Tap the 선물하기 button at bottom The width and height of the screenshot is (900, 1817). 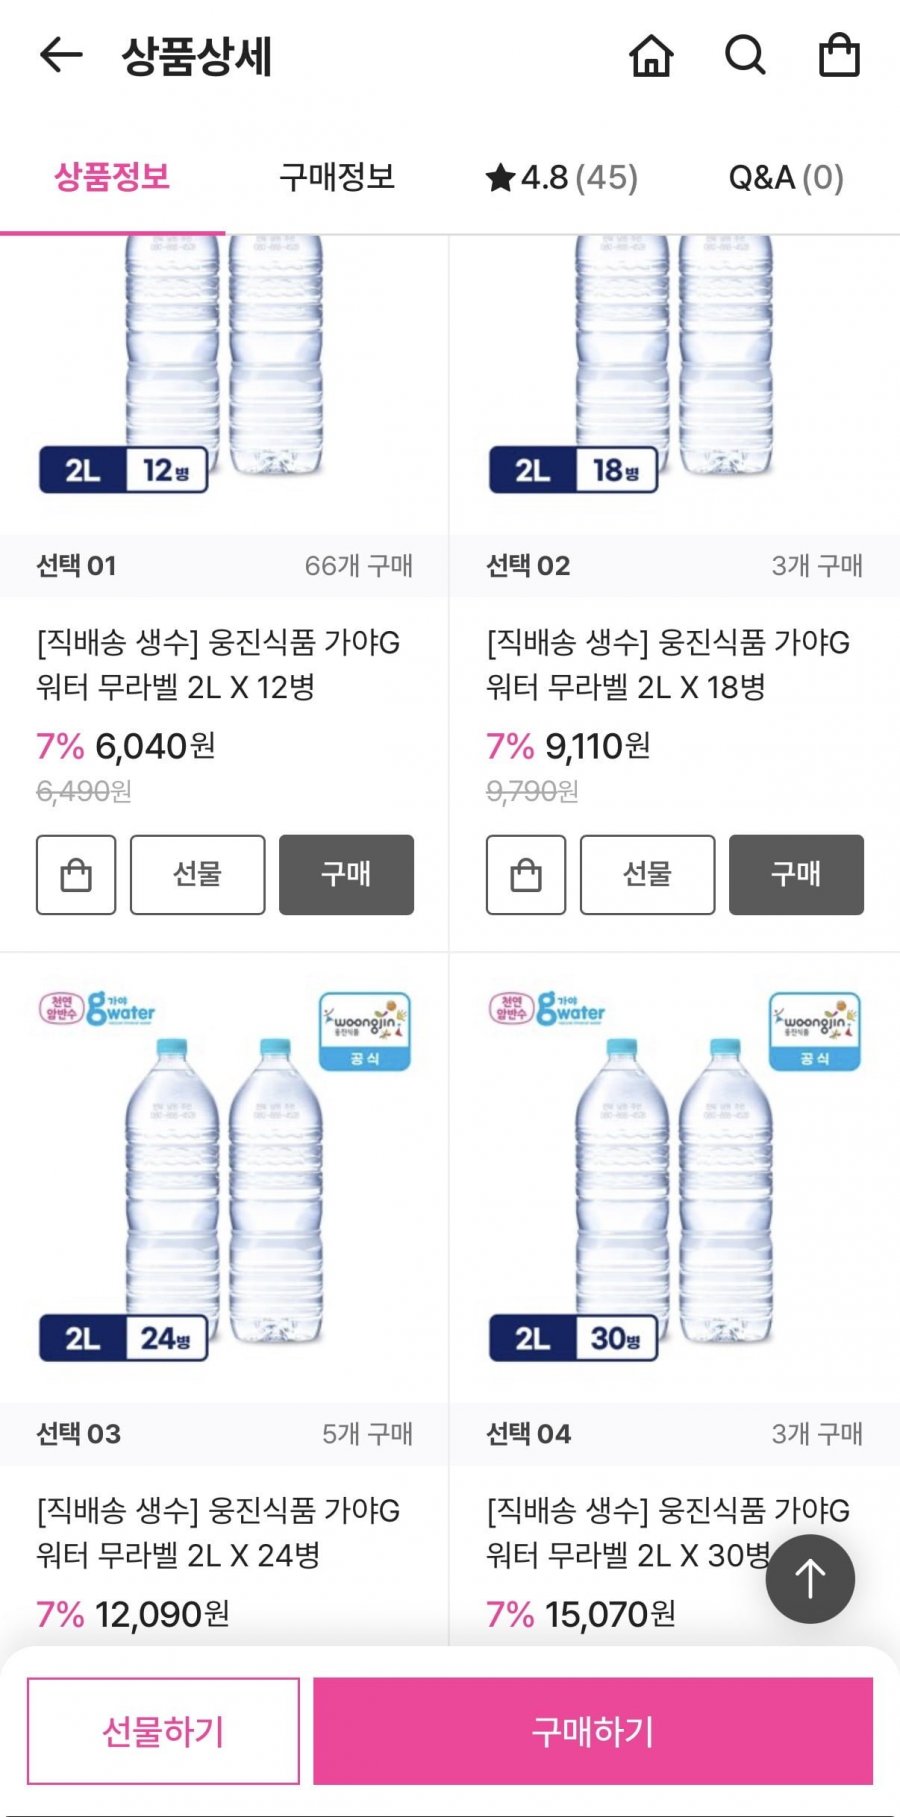point(163,1731)
